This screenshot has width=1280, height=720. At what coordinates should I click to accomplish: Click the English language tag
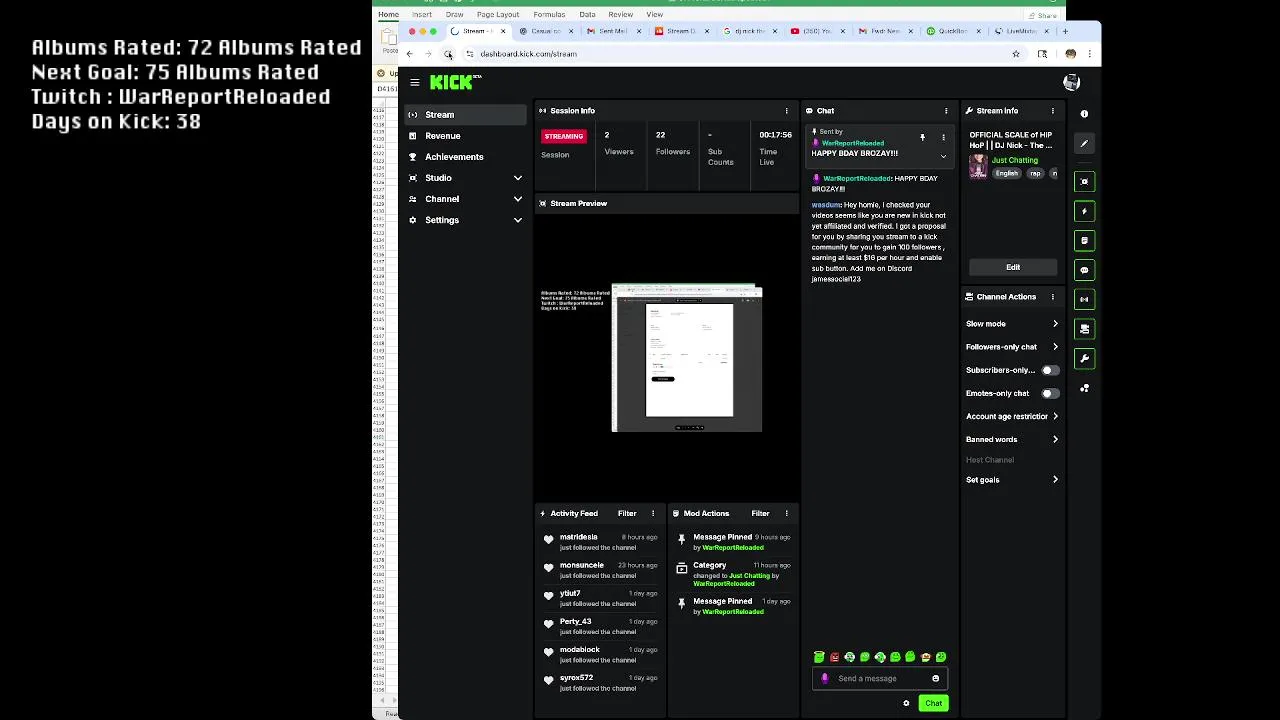pyautogui.click(x=1006, y=174)
